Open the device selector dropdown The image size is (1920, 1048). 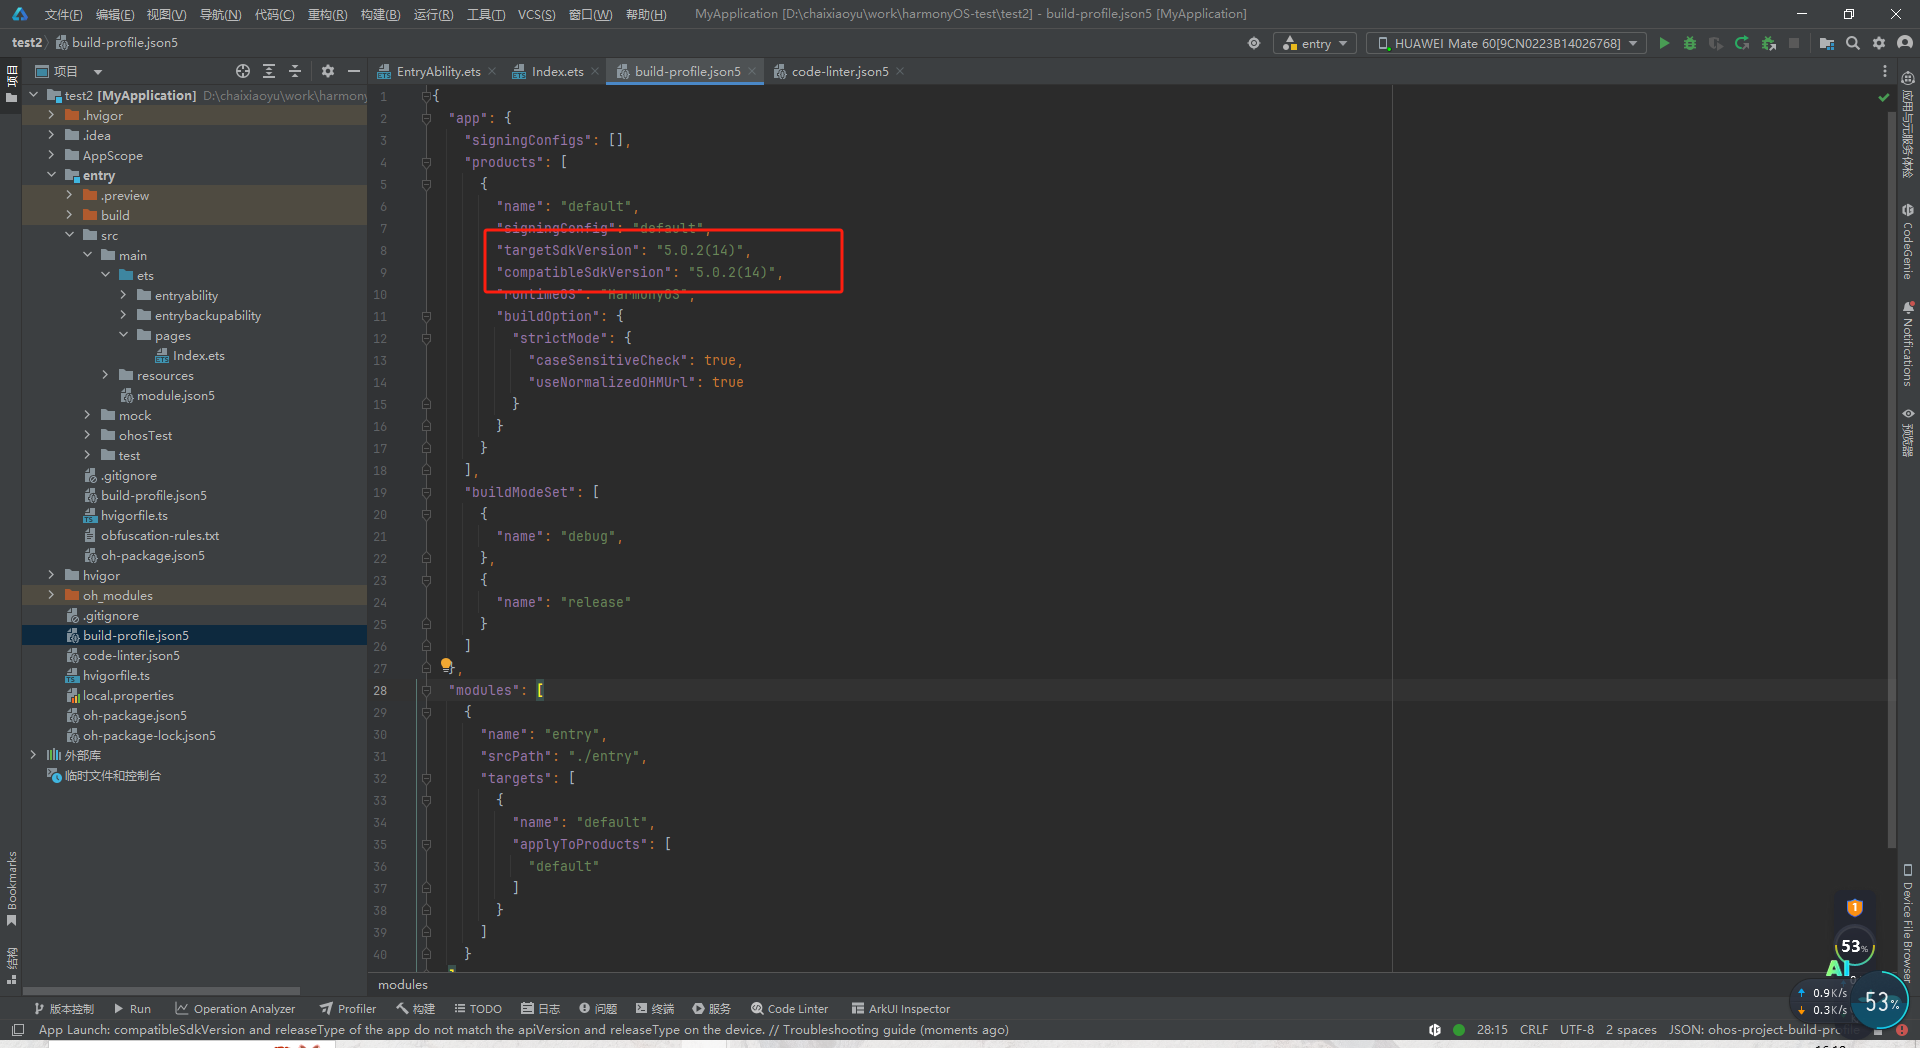tap(1505, 43)
